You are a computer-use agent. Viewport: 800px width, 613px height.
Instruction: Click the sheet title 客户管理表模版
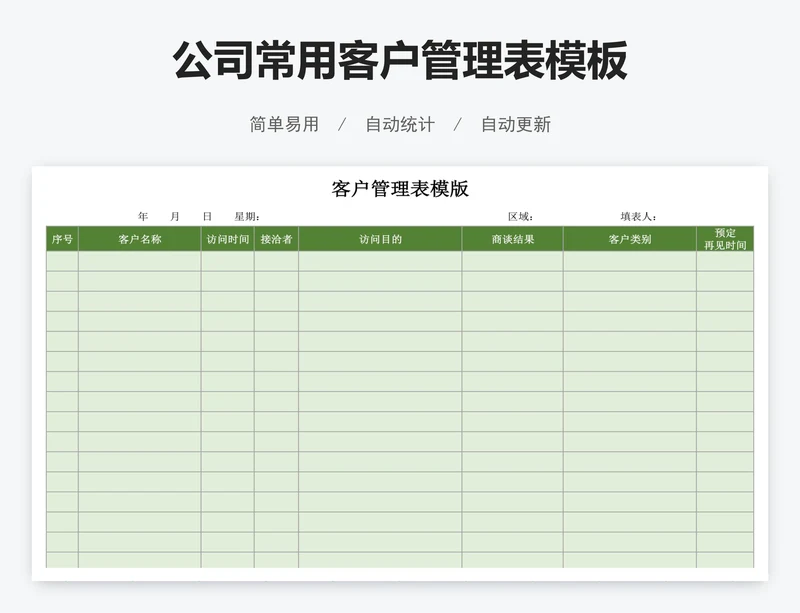pos(400,189)
